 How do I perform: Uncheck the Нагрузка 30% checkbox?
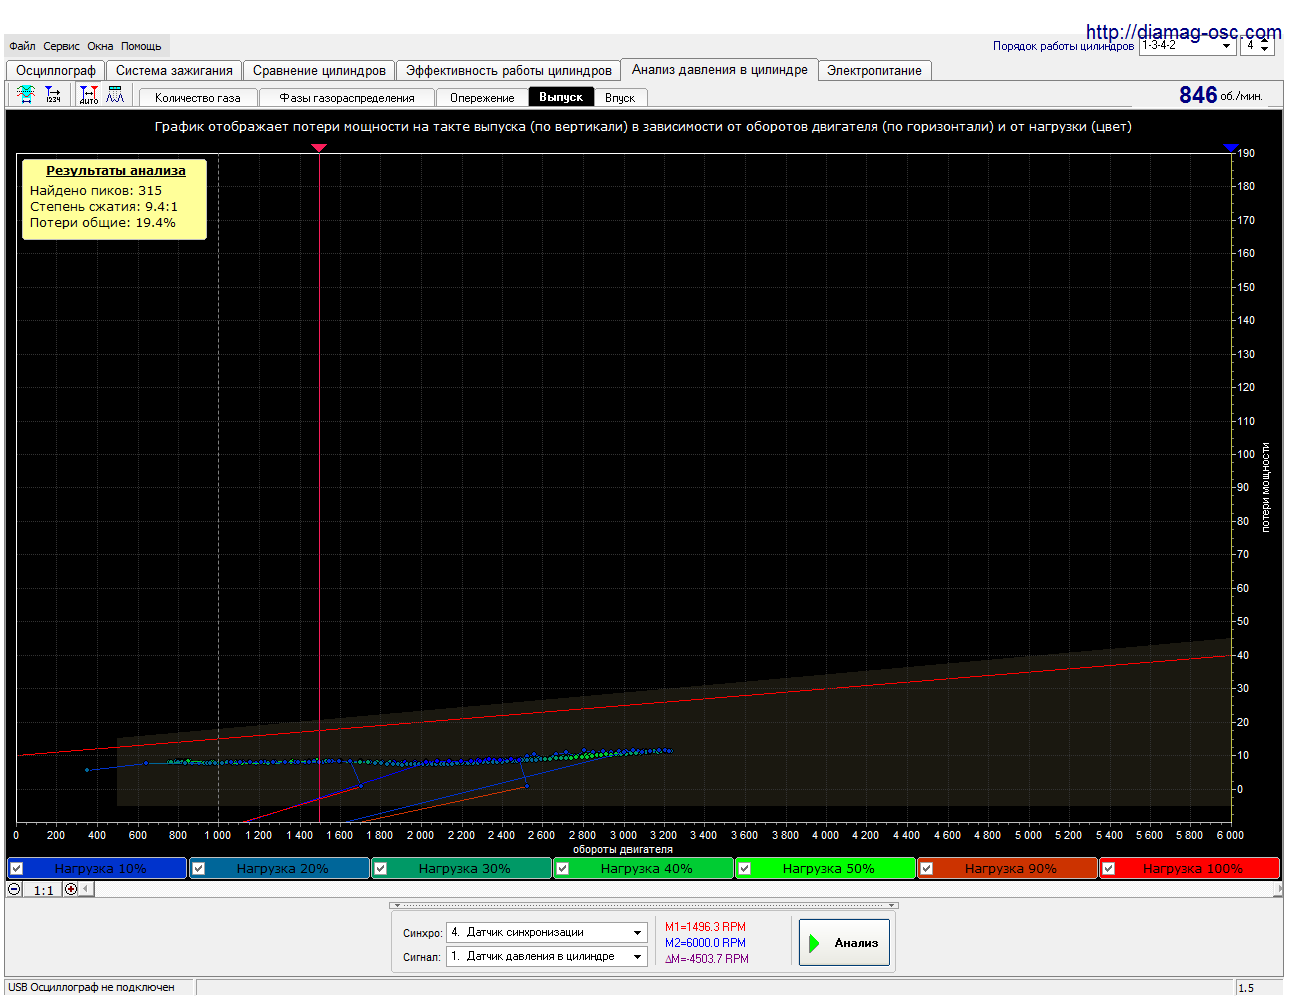click(381, 868)
